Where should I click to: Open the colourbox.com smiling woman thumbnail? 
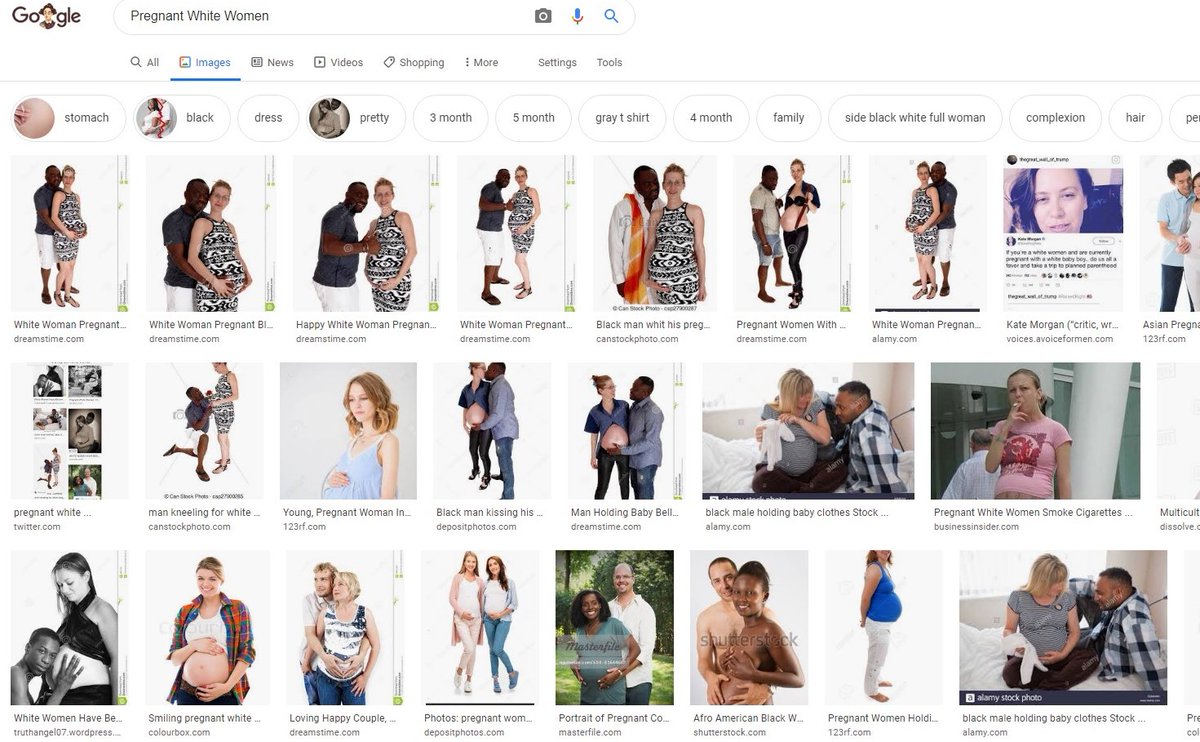coord(207,628)
